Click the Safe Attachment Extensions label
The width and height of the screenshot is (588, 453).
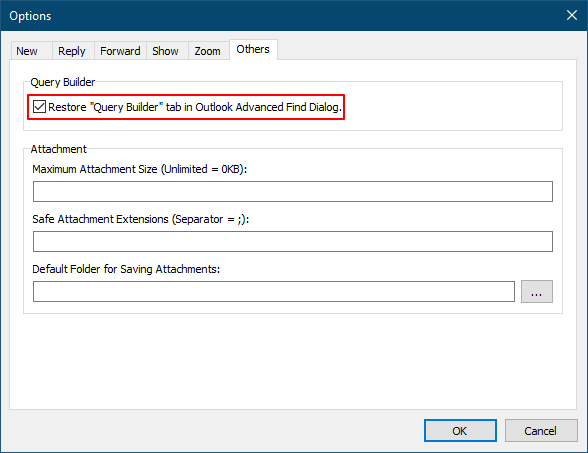click(x=141, y=219)
